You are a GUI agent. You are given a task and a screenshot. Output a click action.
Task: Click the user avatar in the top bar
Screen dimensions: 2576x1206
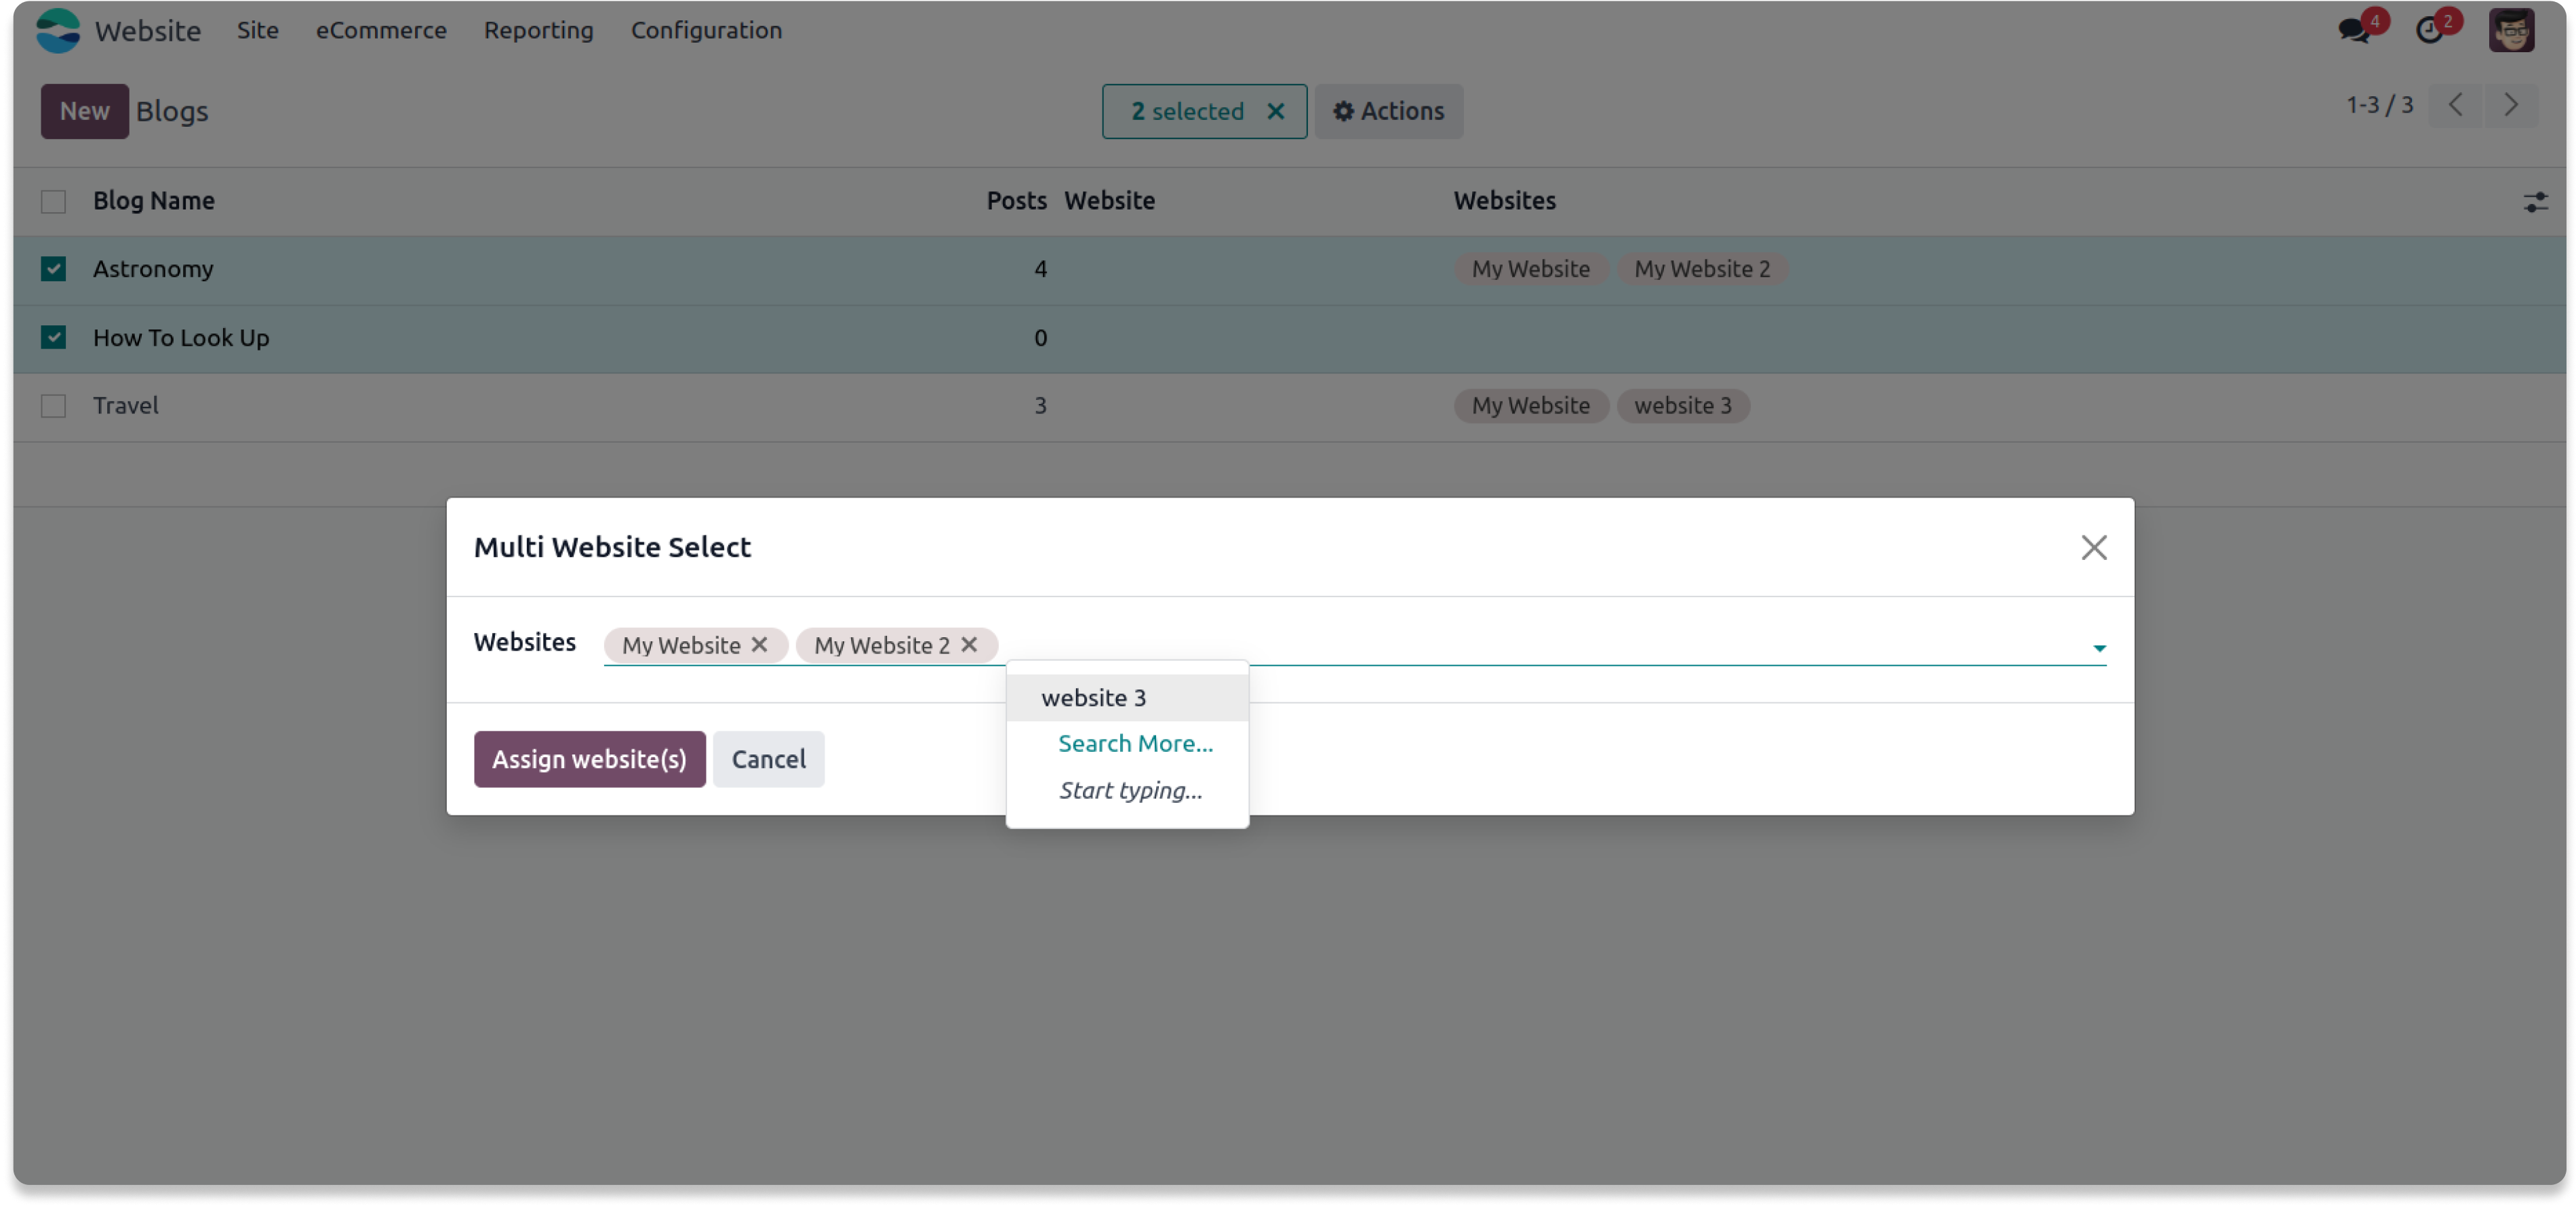pyautogui.click(x=2510, y=30)
